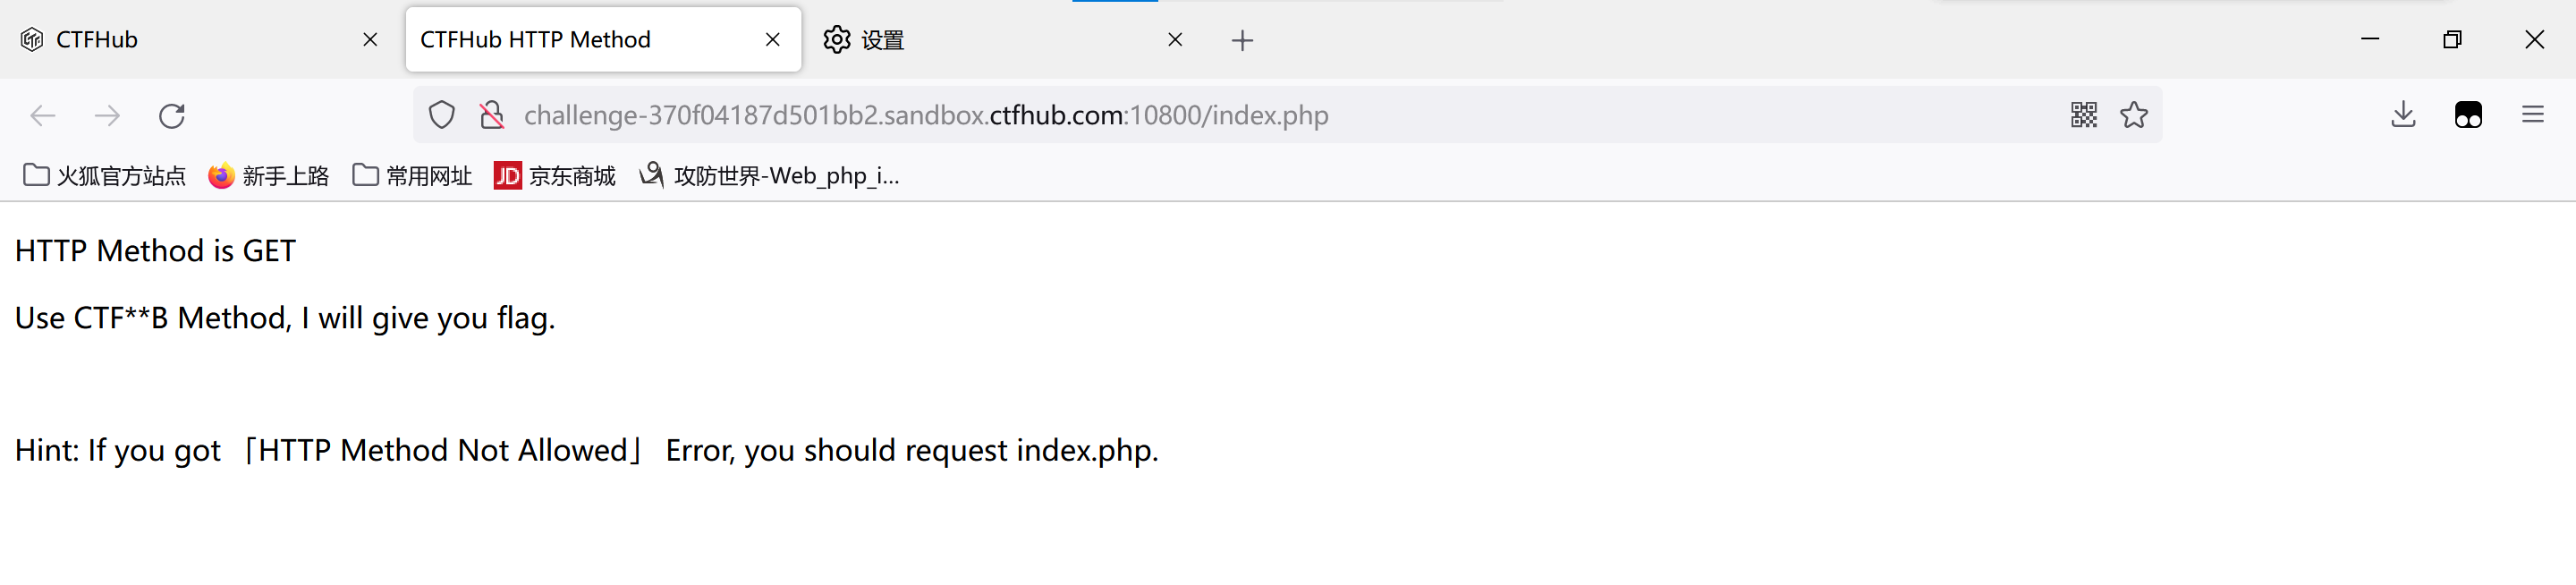Go back to previous page
Screen dimensions: 2576x585
coord(43,116)
